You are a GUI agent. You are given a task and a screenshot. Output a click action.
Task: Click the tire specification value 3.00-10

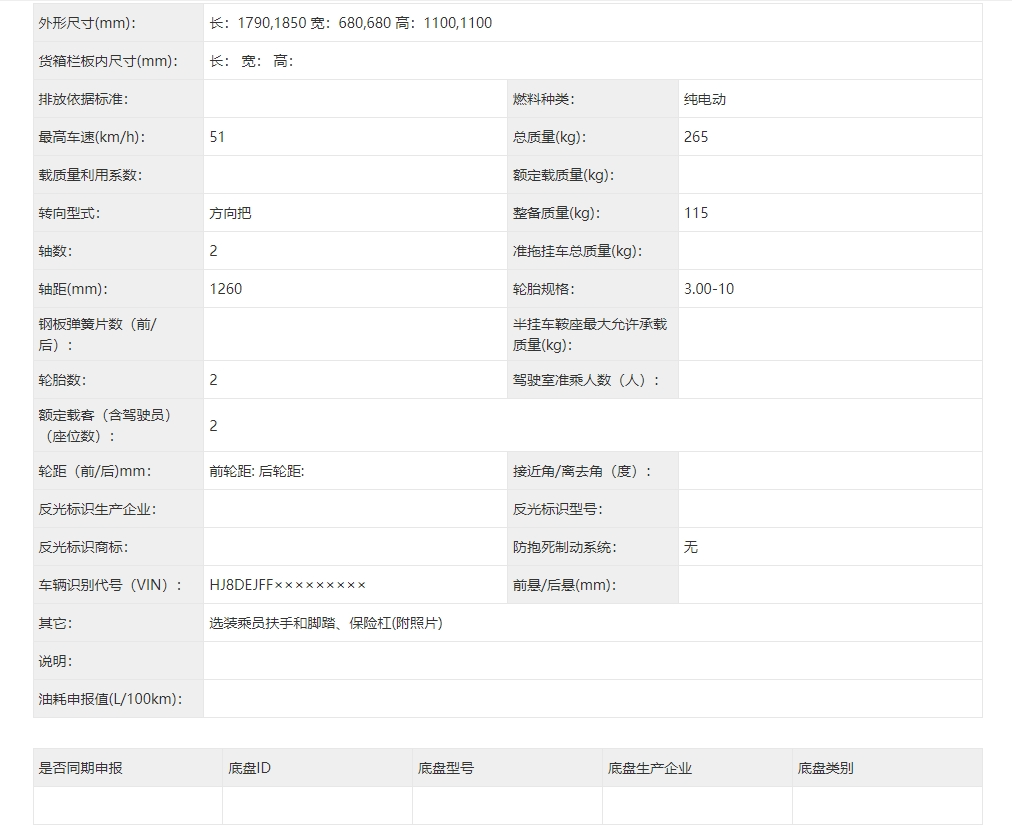(x=709, y=289)
